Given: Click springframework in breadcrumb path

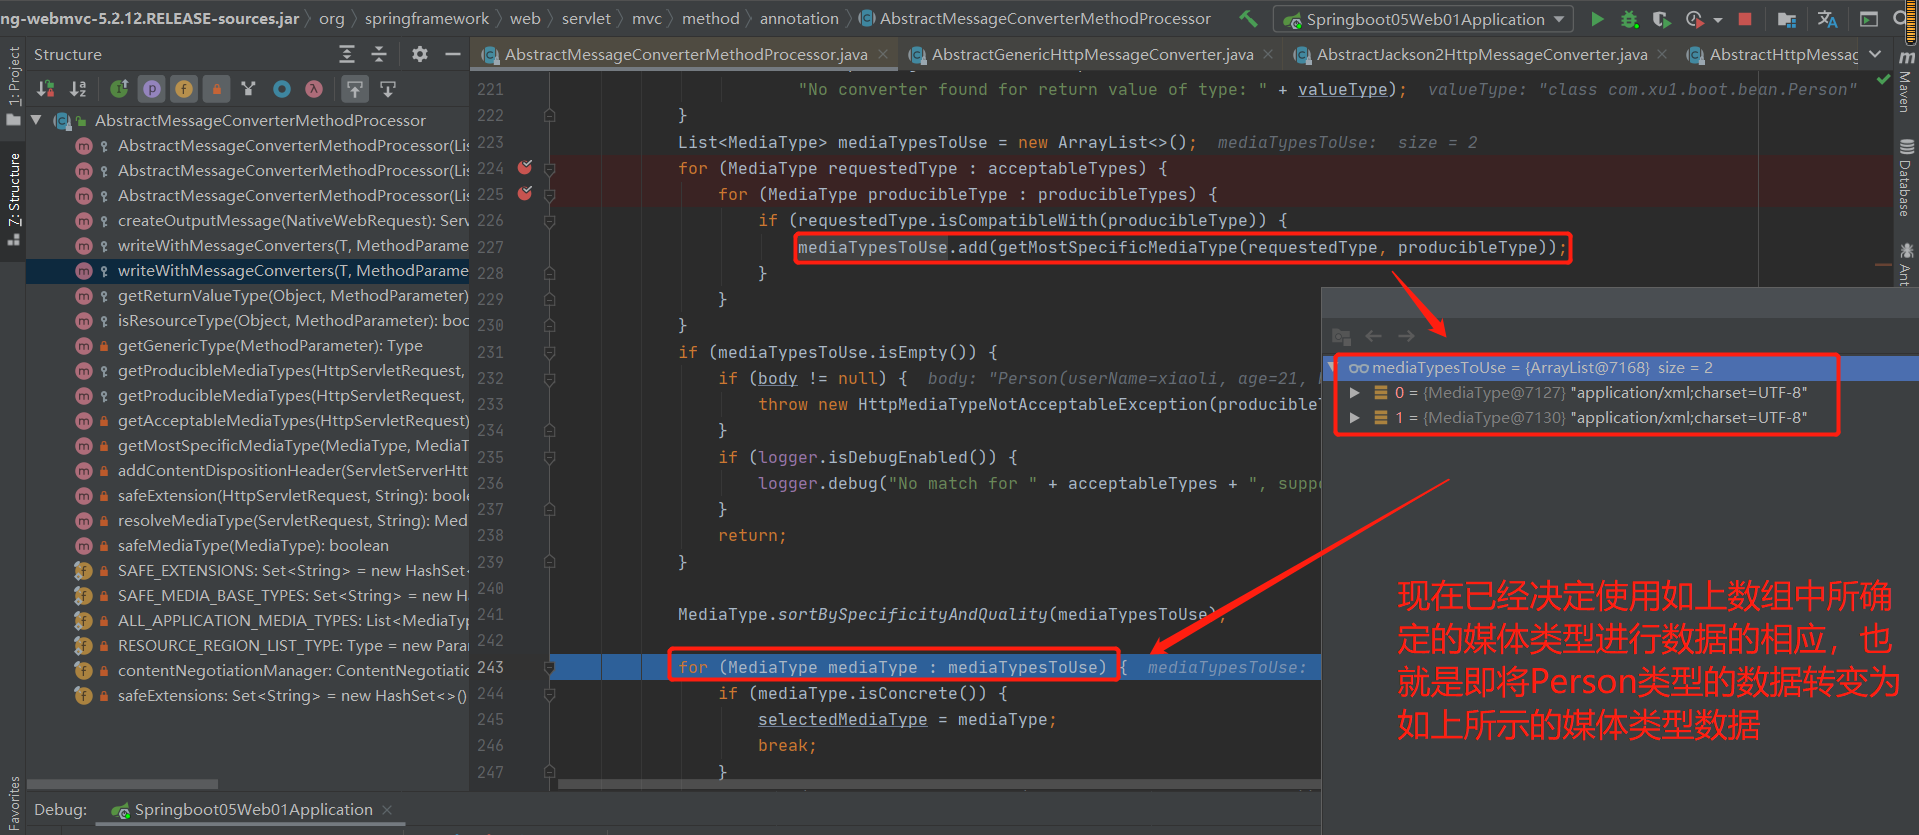Looking at the screenshot, I should point(427,18).
